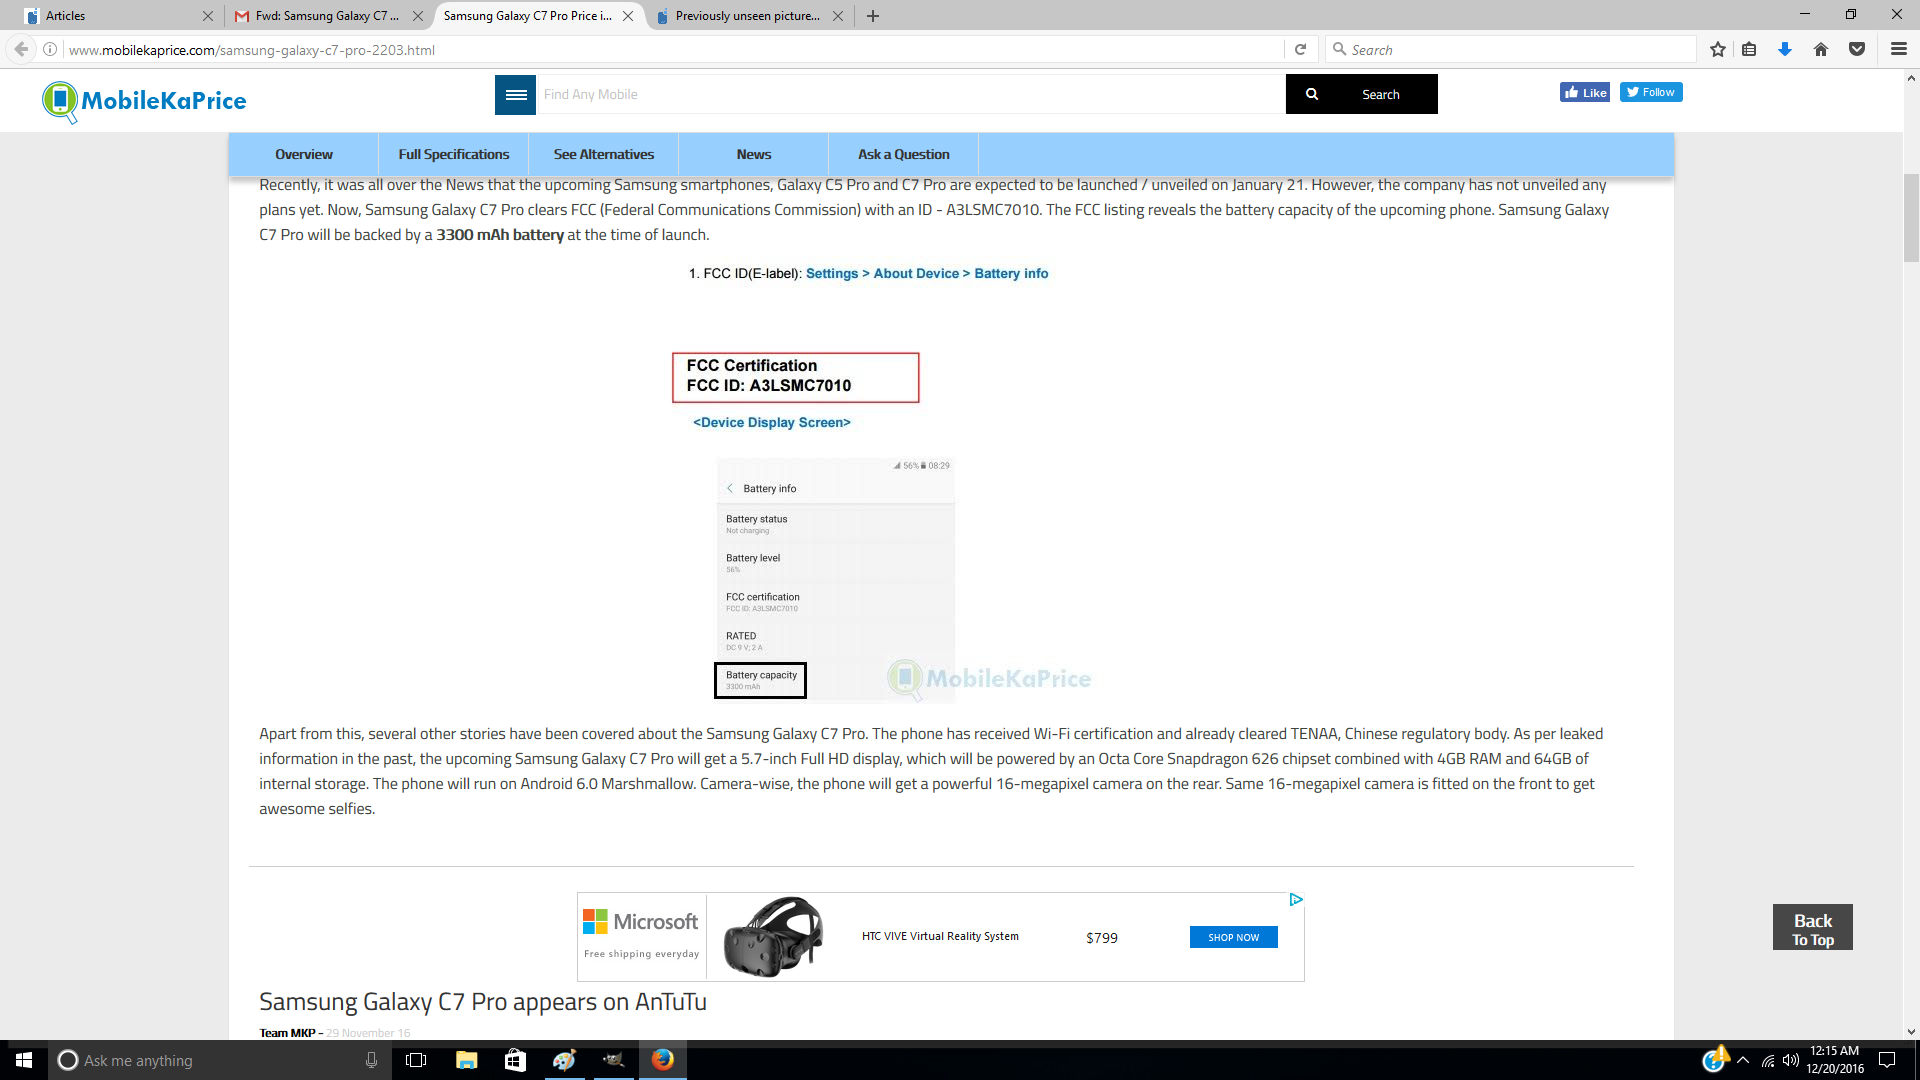Click the Back To Top button
This screenshot has height=1080, width=1920.
pyautogui.click(x=1813, y=928)
